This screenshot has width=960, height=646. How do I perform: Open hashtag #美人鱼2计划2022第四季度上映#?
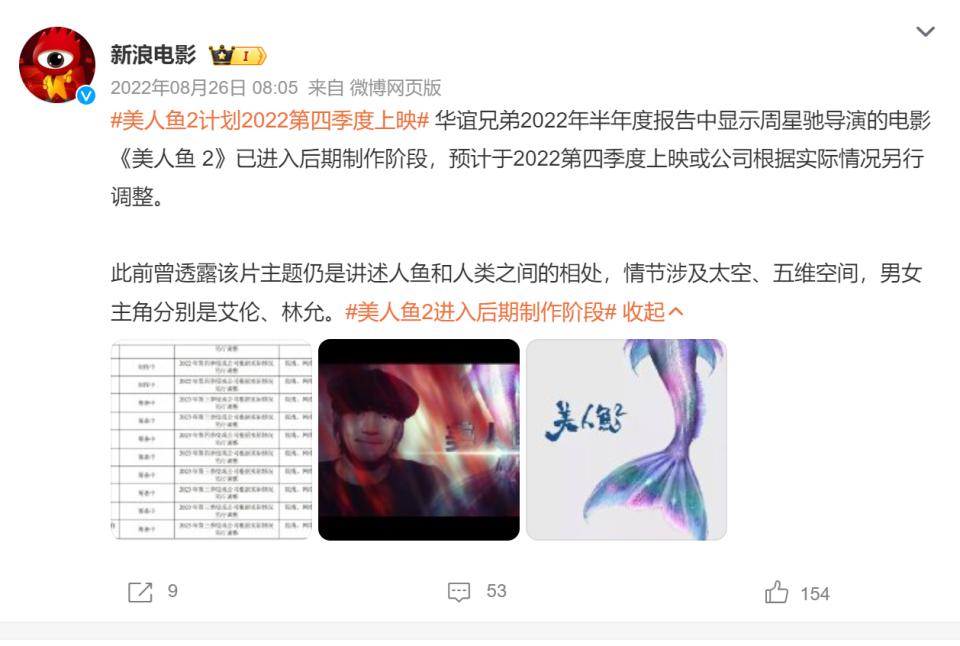pyautogui.click(x=269, y=120)
